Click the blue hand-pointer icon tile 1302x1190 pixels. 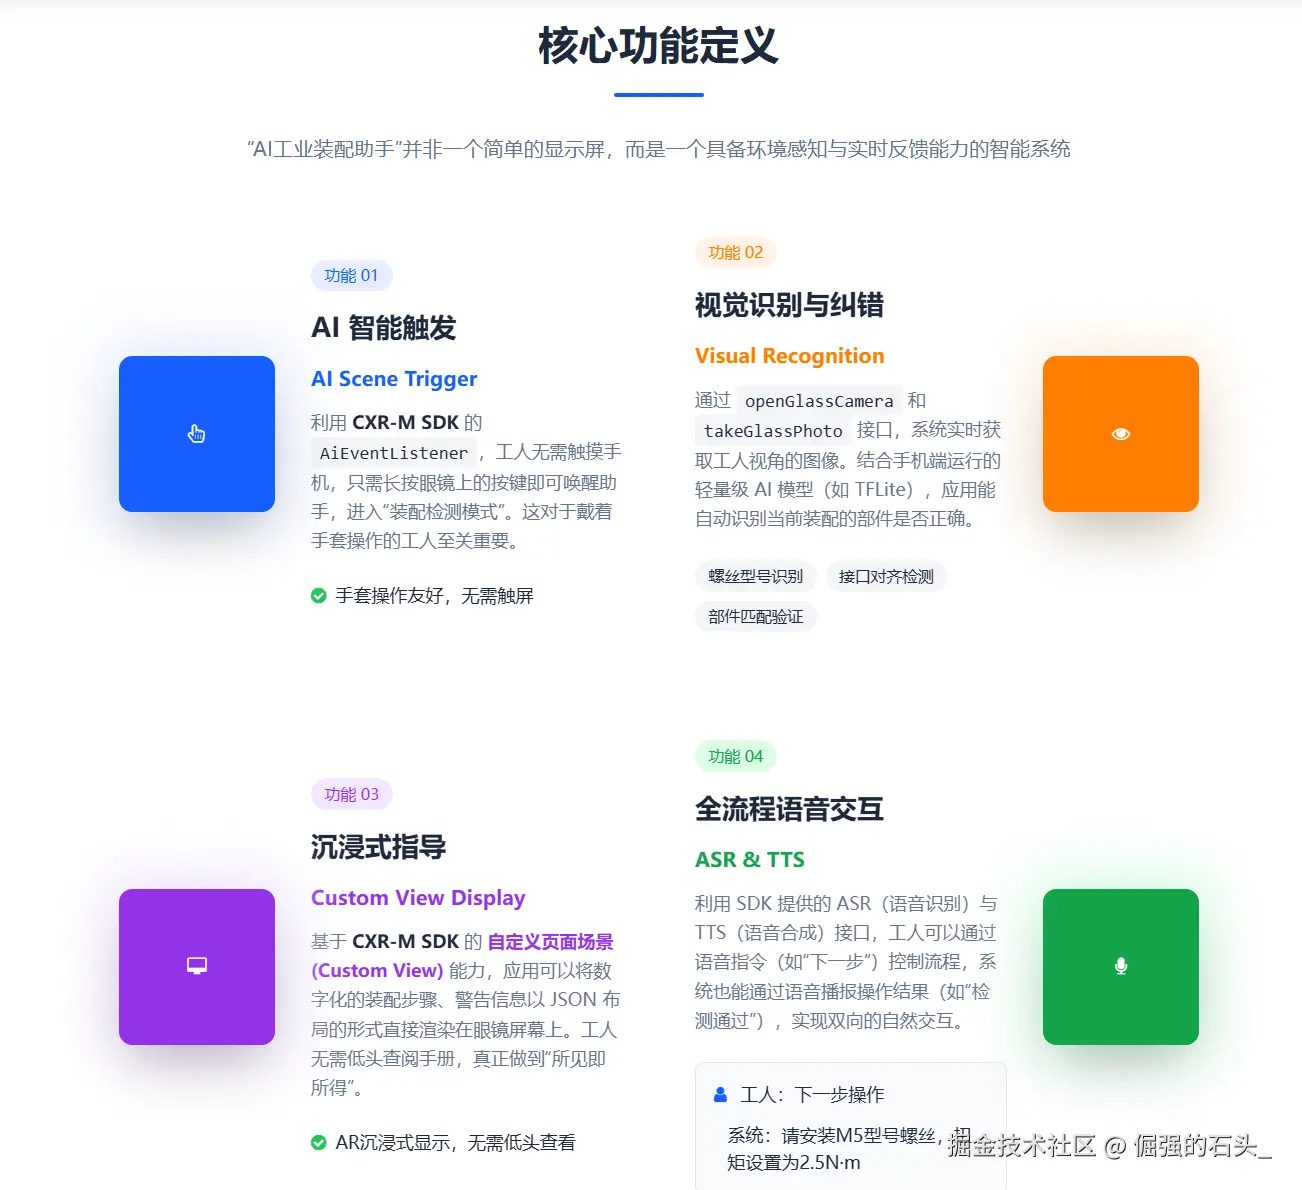click(197, 434)
